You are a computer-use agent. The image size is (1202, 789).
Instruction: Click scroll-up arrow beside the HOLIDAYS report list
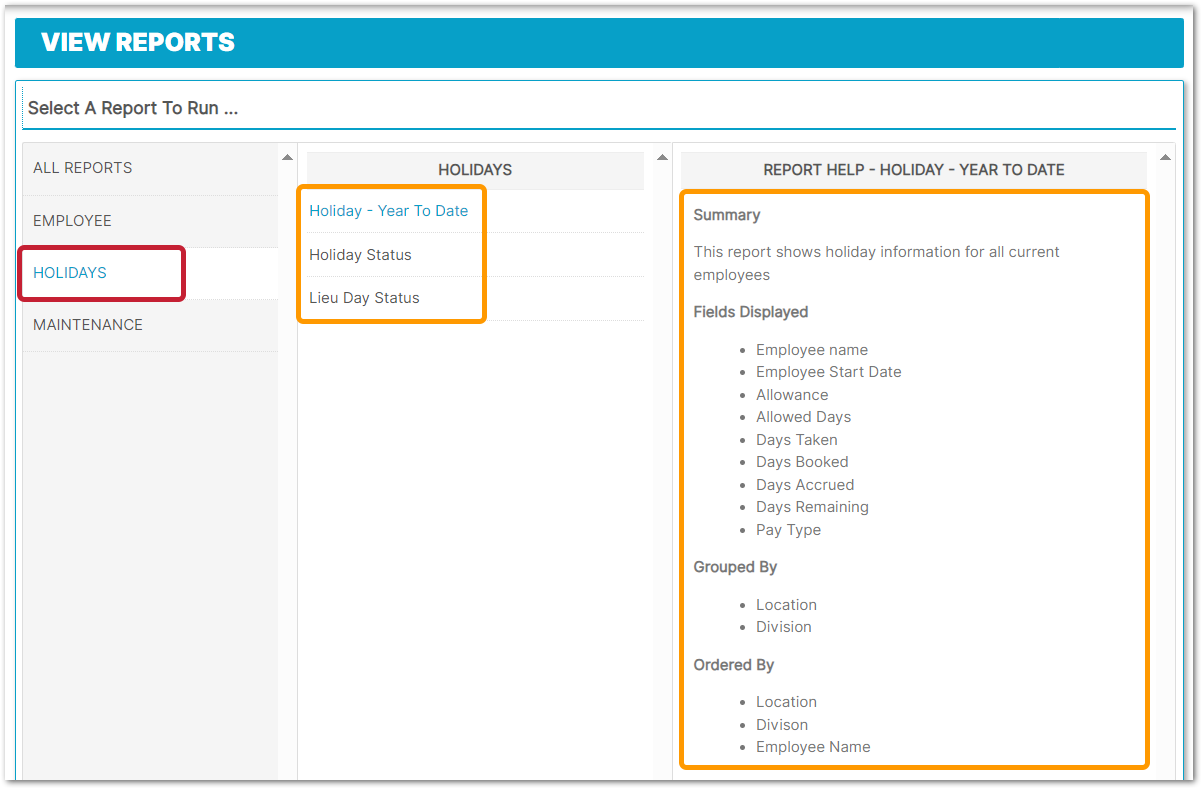point(660,157)
